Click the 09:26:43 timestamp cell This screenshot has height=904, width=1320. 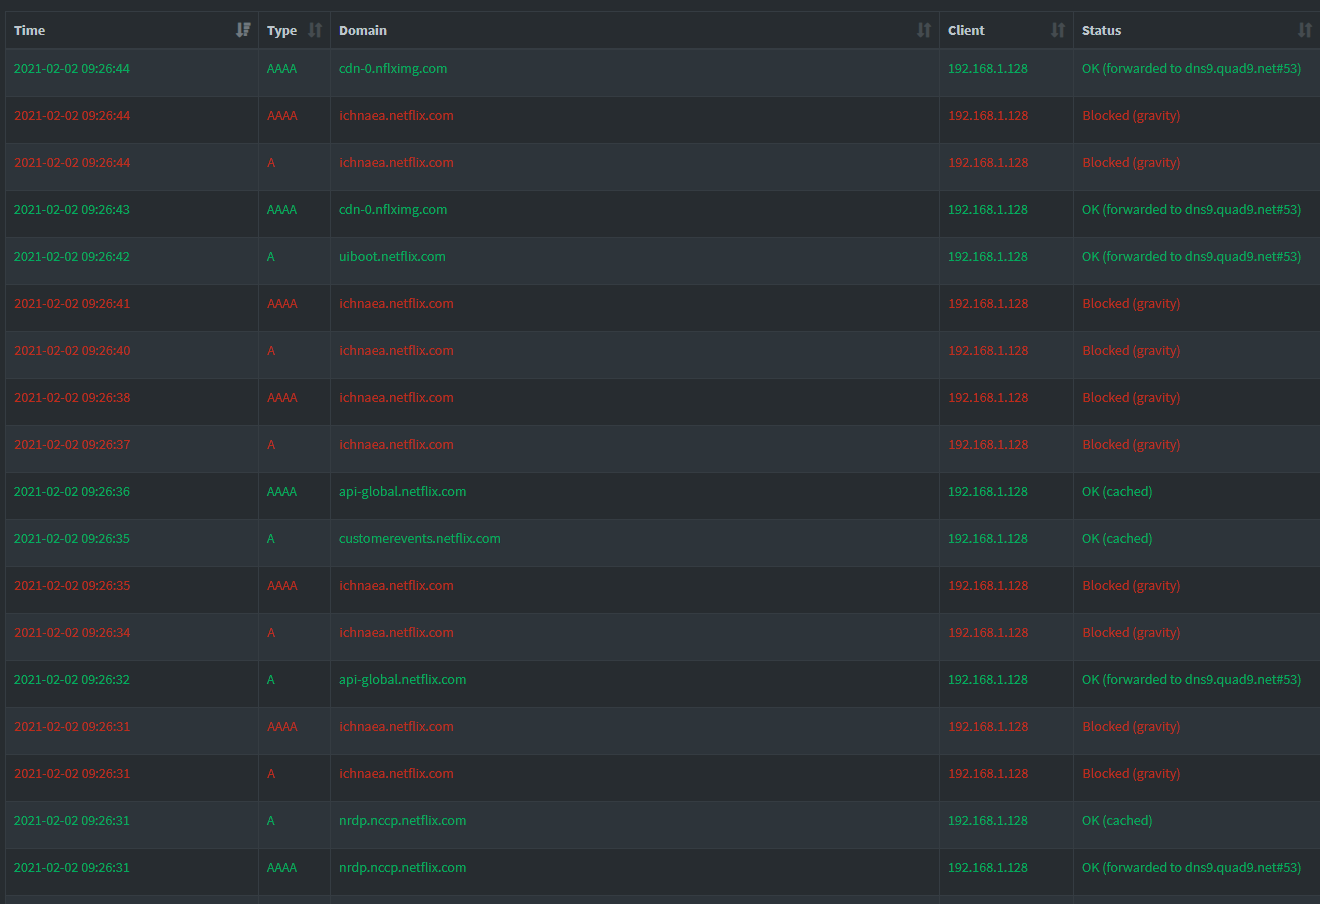(72, 210)
